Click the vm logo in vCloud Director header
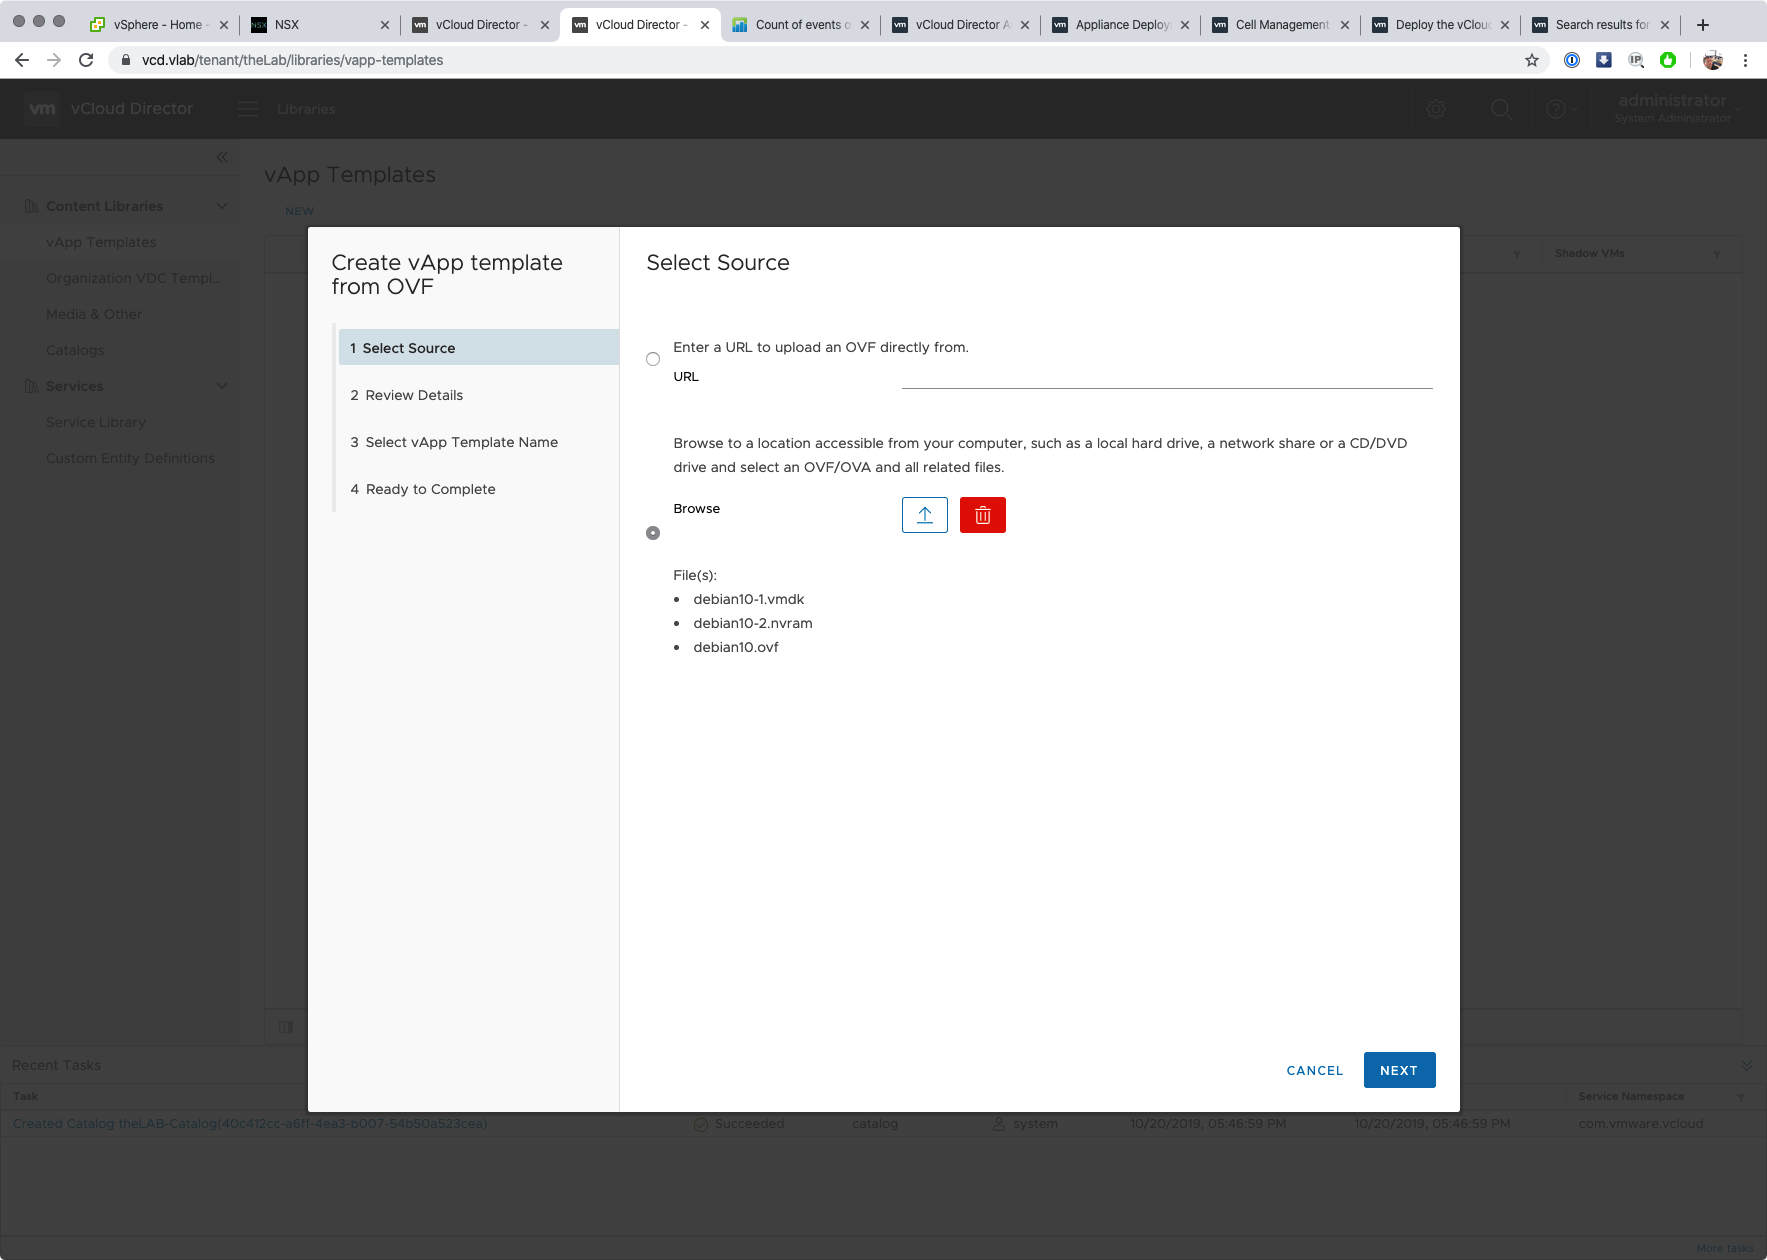 coord(42,109)
